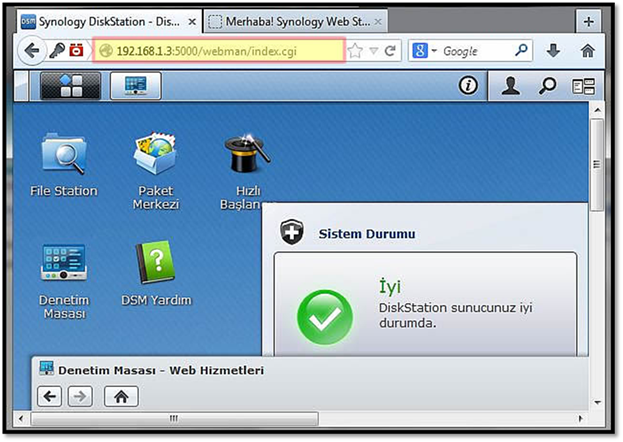
Task: Open the URL history dropdown arrow
Action: 373,51
